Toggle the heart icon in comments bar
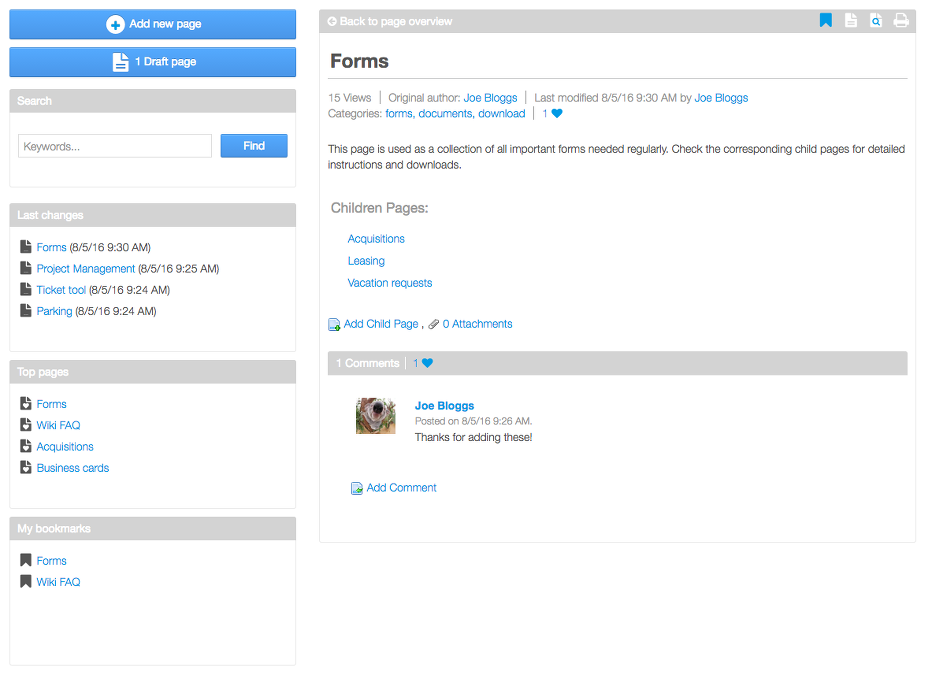 pyautogui.click(x=427, y=363)
